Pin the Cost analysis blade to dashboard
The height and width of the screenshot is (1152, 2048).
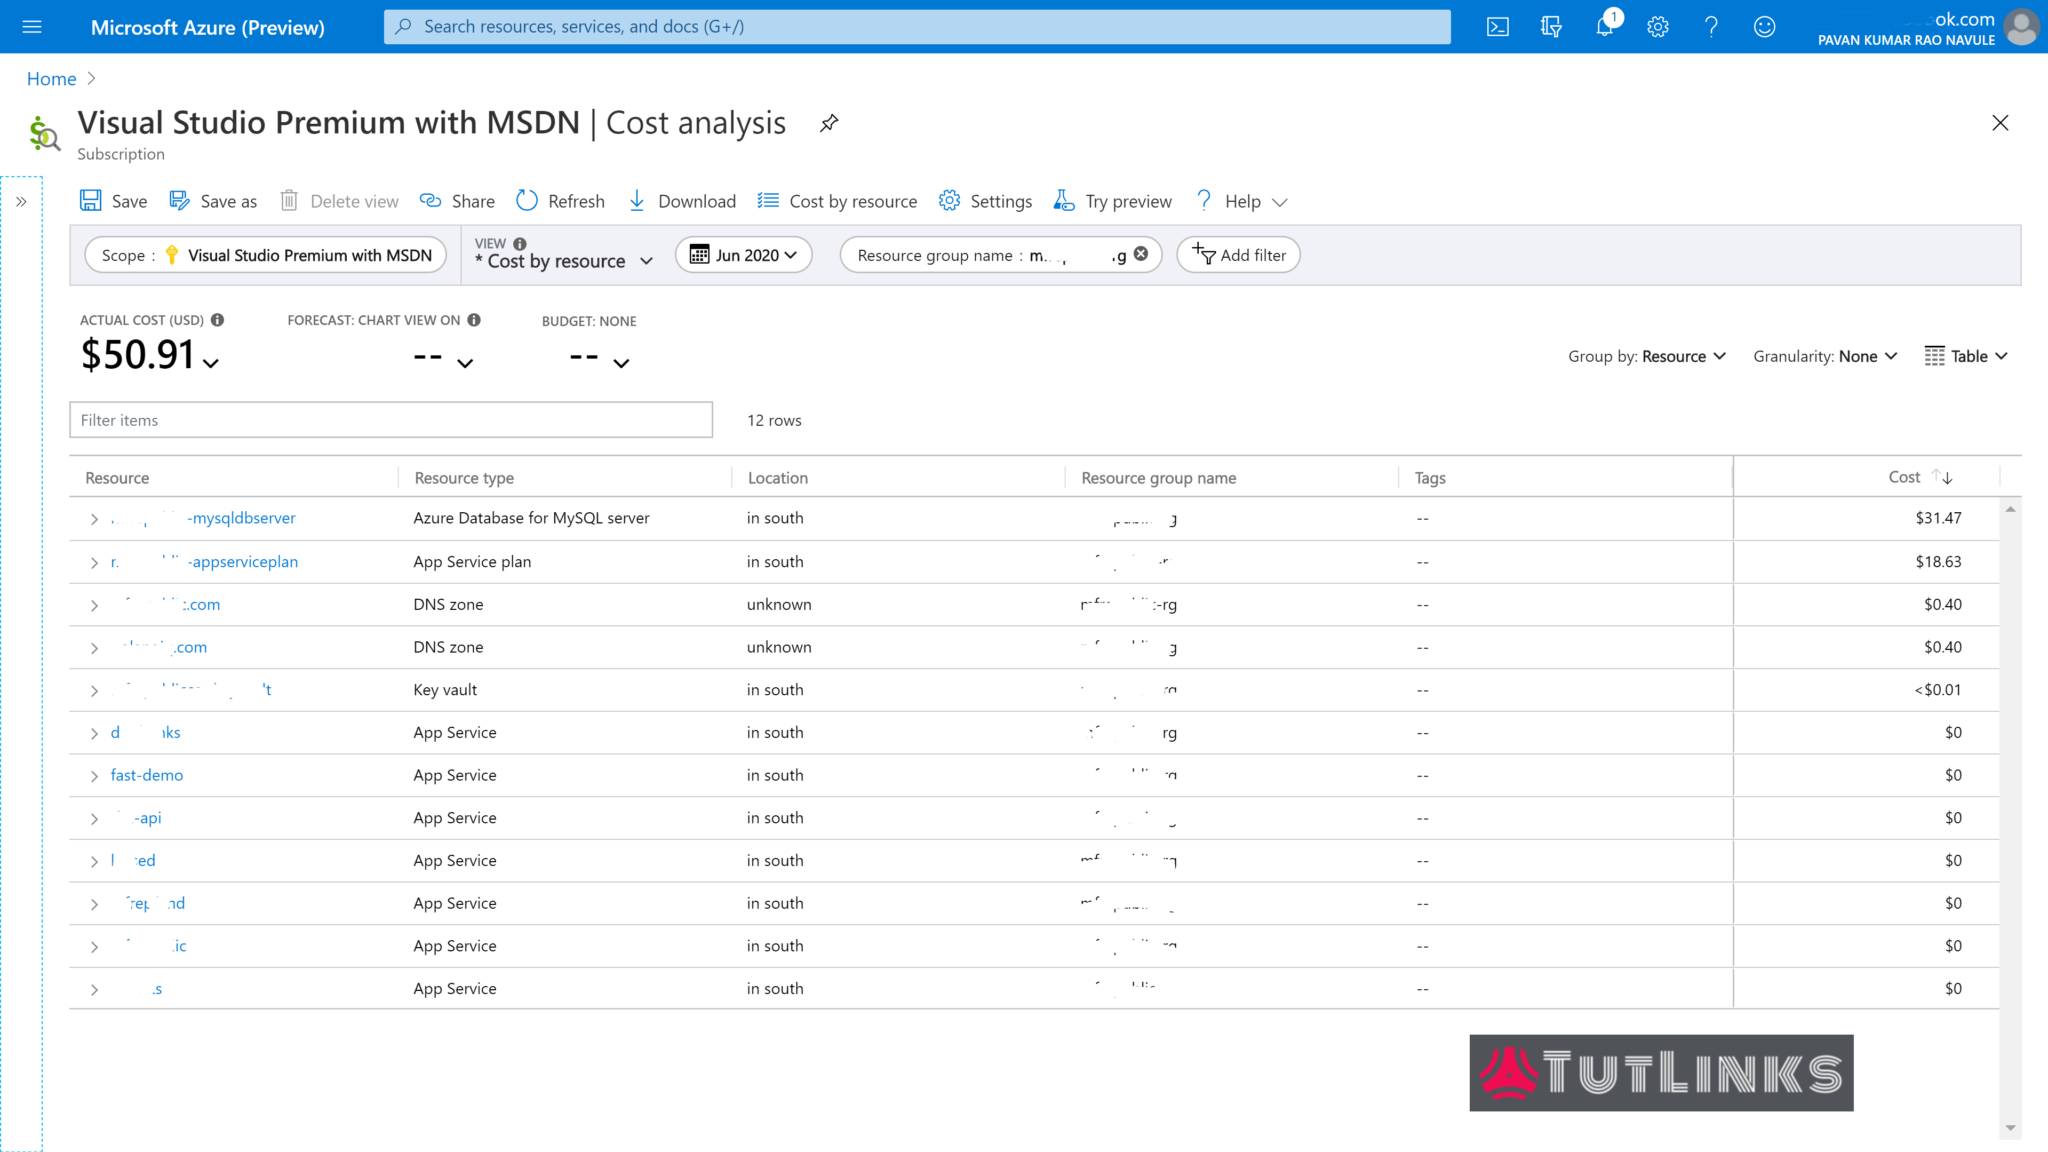point(829,123)
